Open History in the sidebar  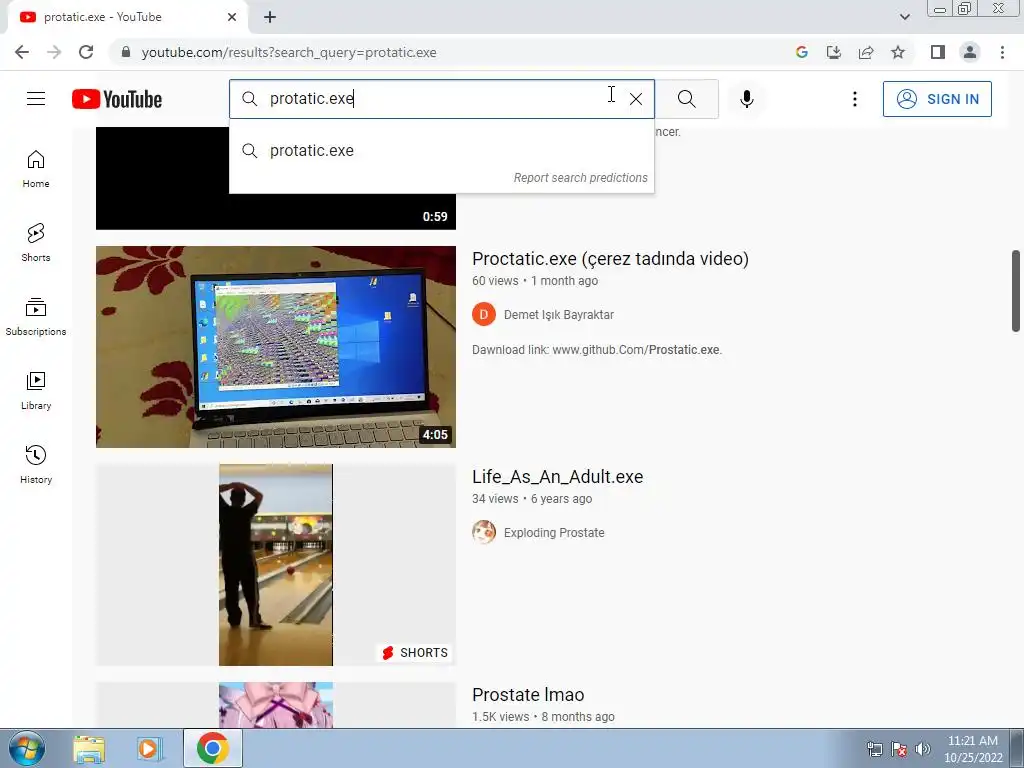tap(36, 464)
